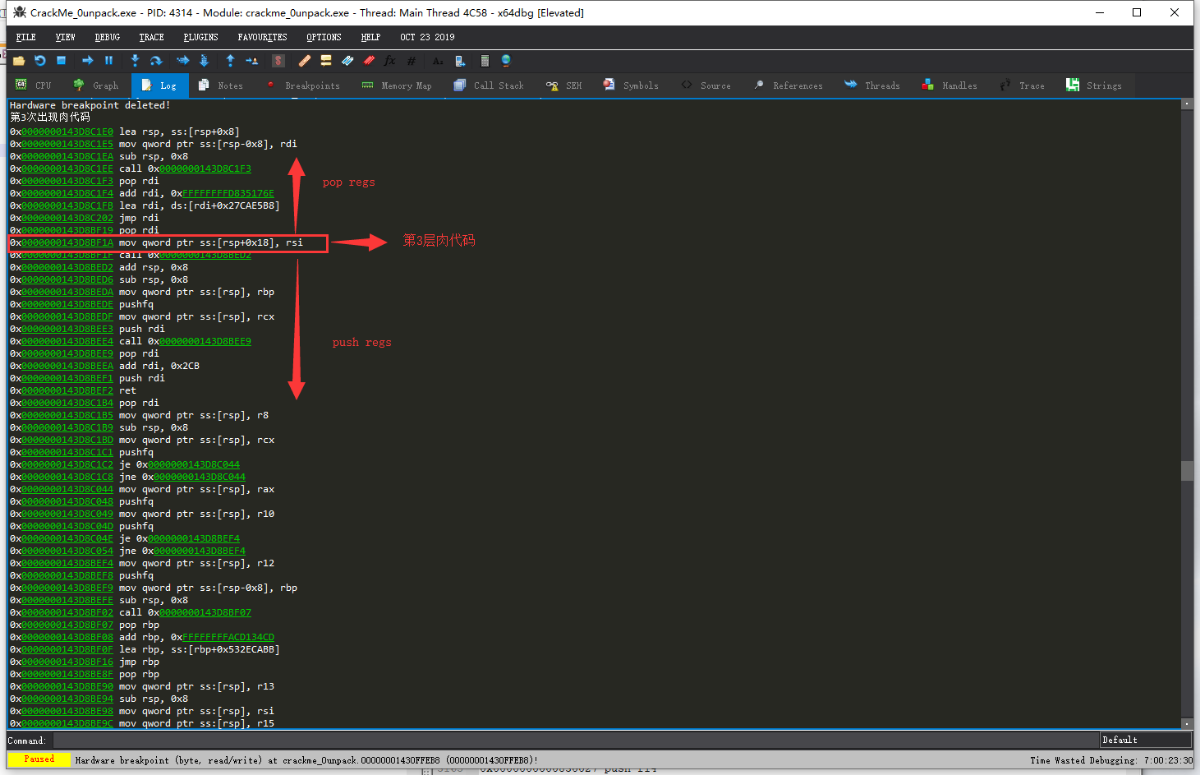Follow address link 0x0000000143D8C1E0
The width and height of the screenshot is (1200, 775).
(65, 132)
